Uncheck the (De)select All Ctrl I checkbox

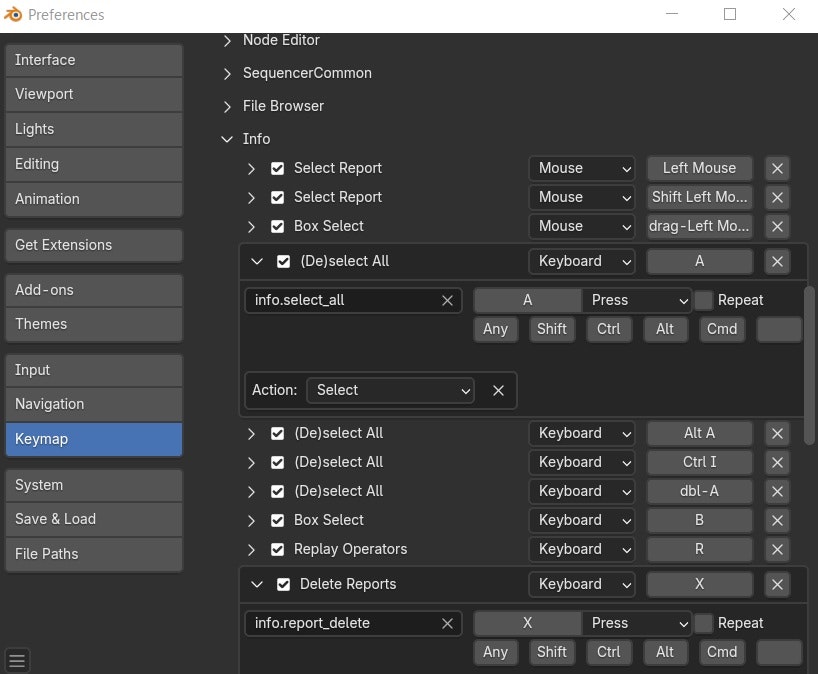[x=278, y=462]
